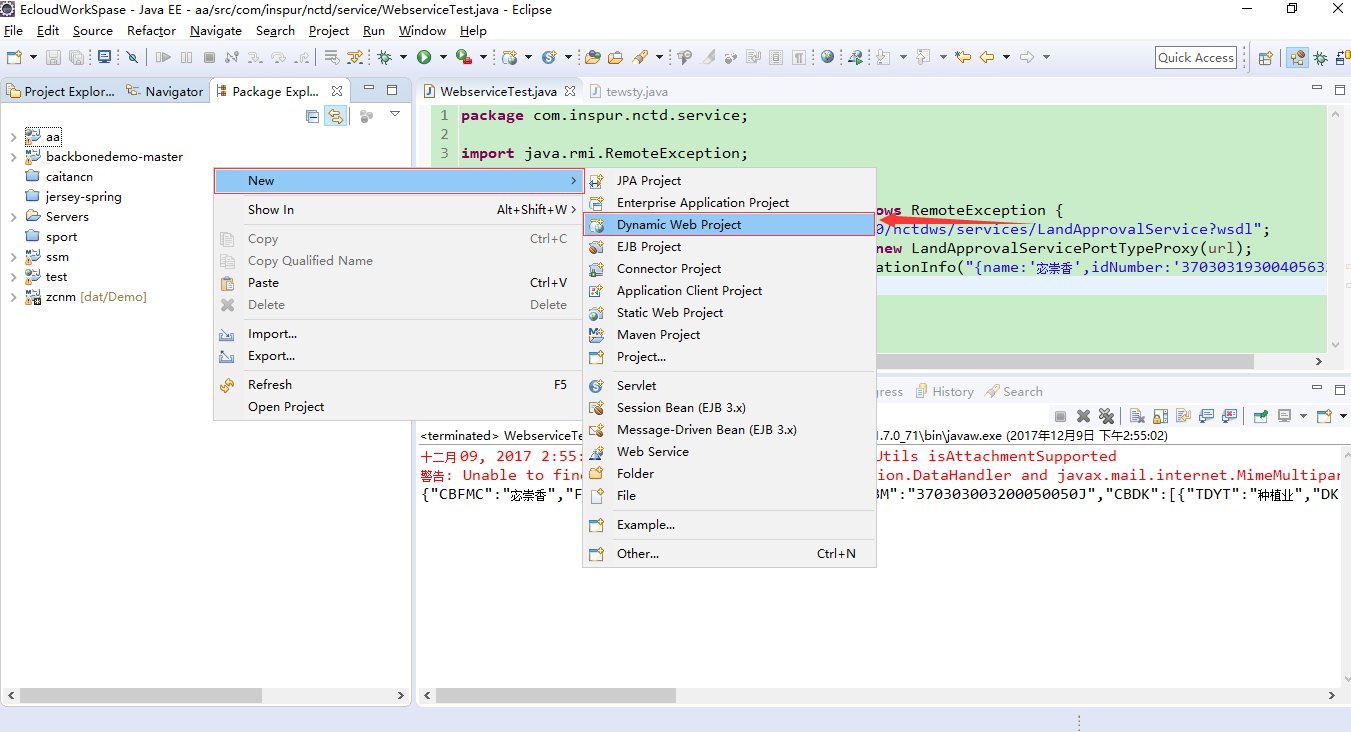Click the Skip All Breakpoints icon
1351x732 pixels.
132,57
